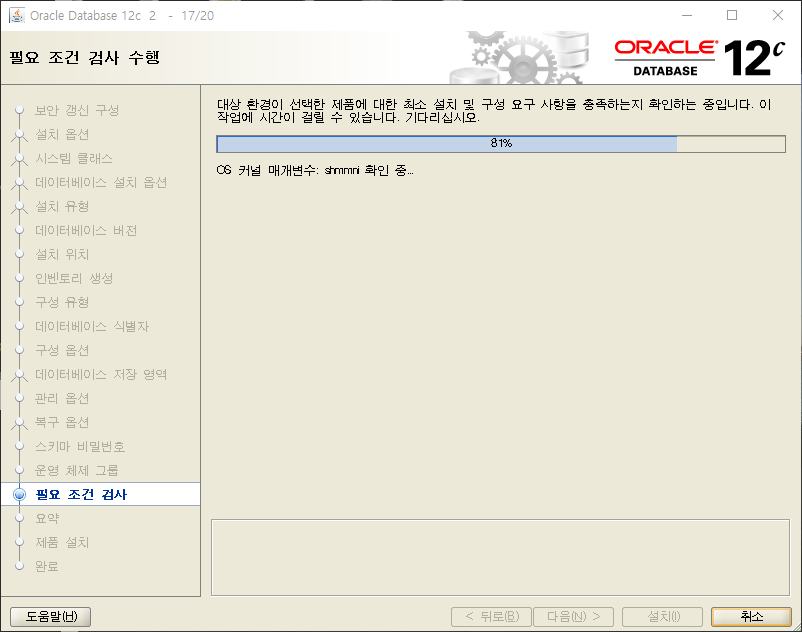Select the 설치 유형 step
802x632 pixels.
click(x=62, y=207)
